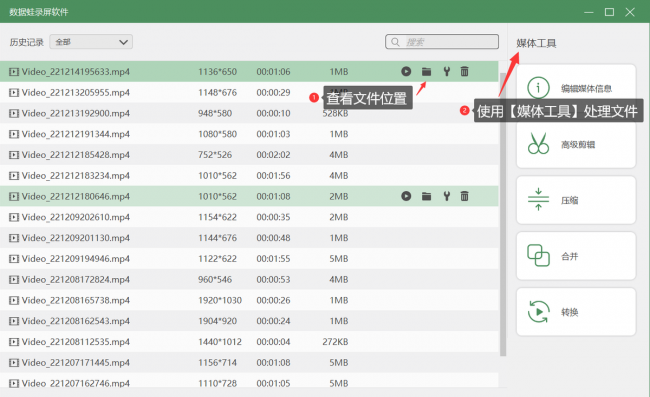650x397 pixels.
Task: Play Video_221214195633.mp4 with its play icon
Action: (406, 72)
